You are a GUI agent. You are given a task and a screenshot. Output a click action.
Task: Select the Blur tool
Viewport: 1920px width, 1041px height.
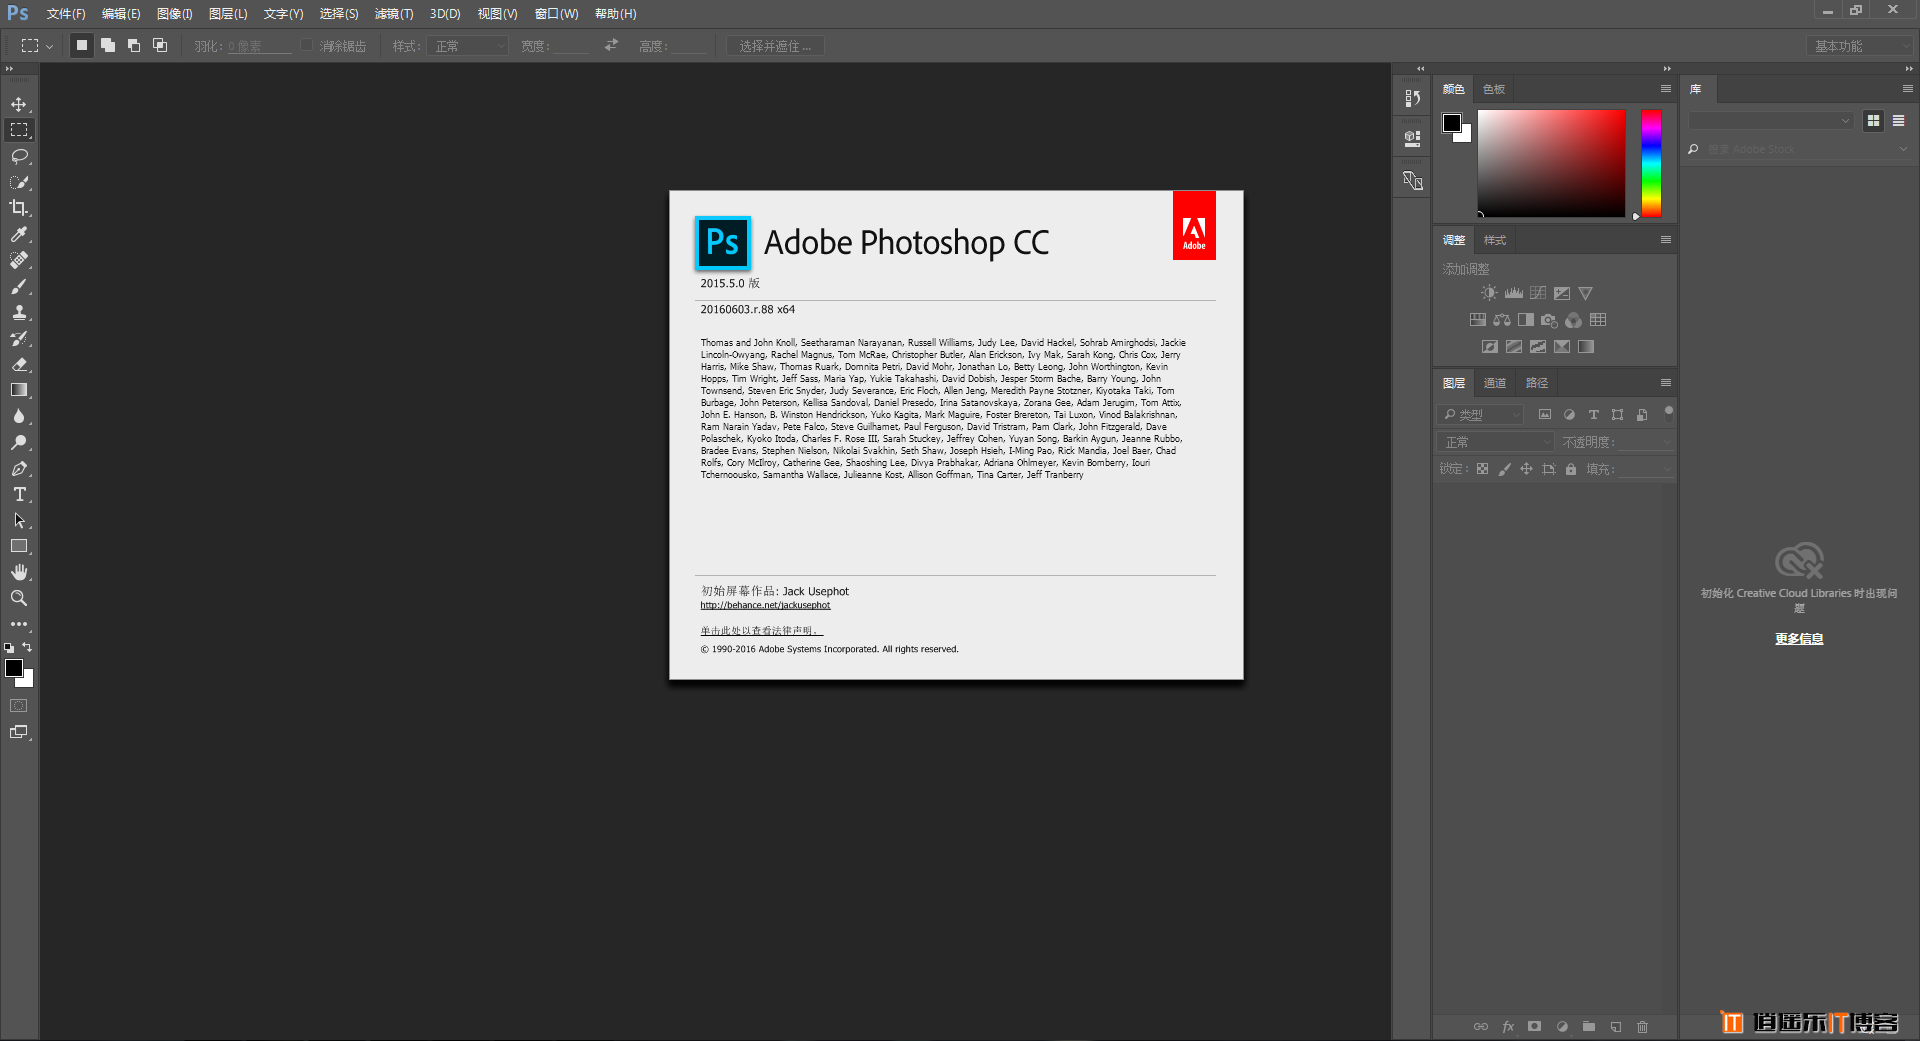tap(19, 416)
